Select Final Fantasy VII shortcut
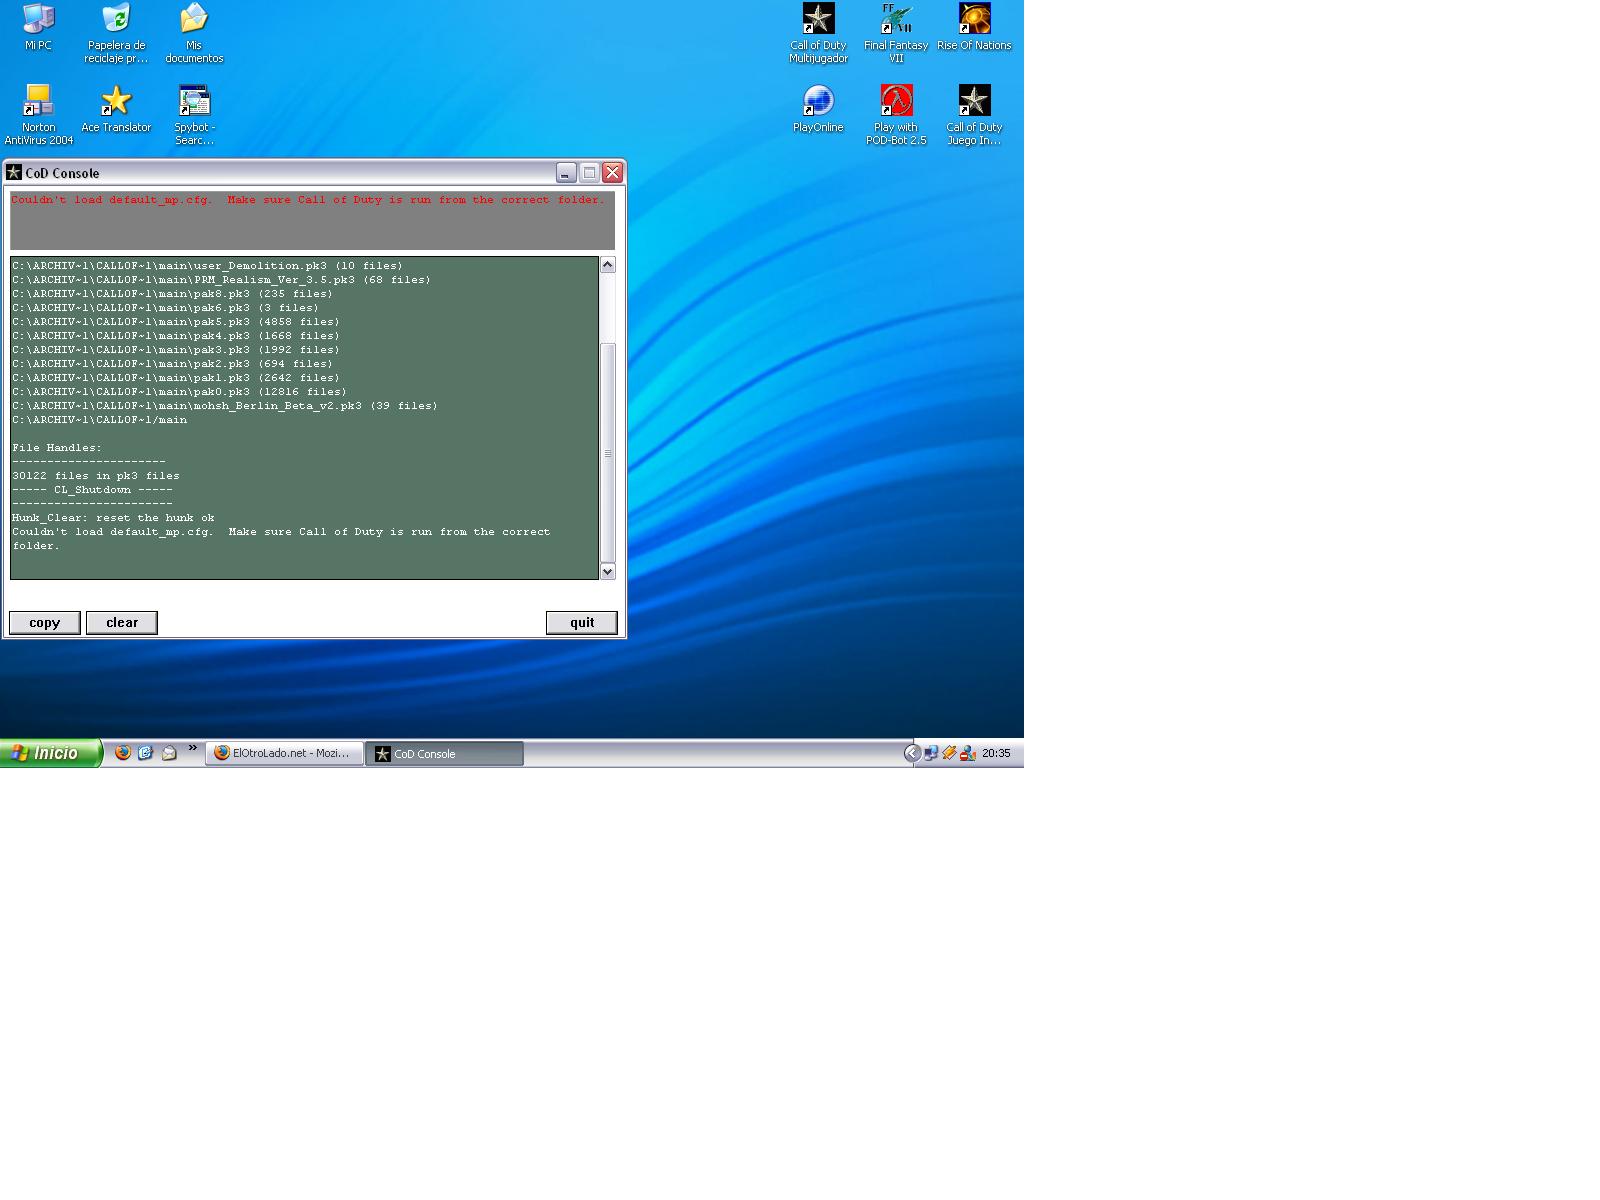 [x=896, y=33]
